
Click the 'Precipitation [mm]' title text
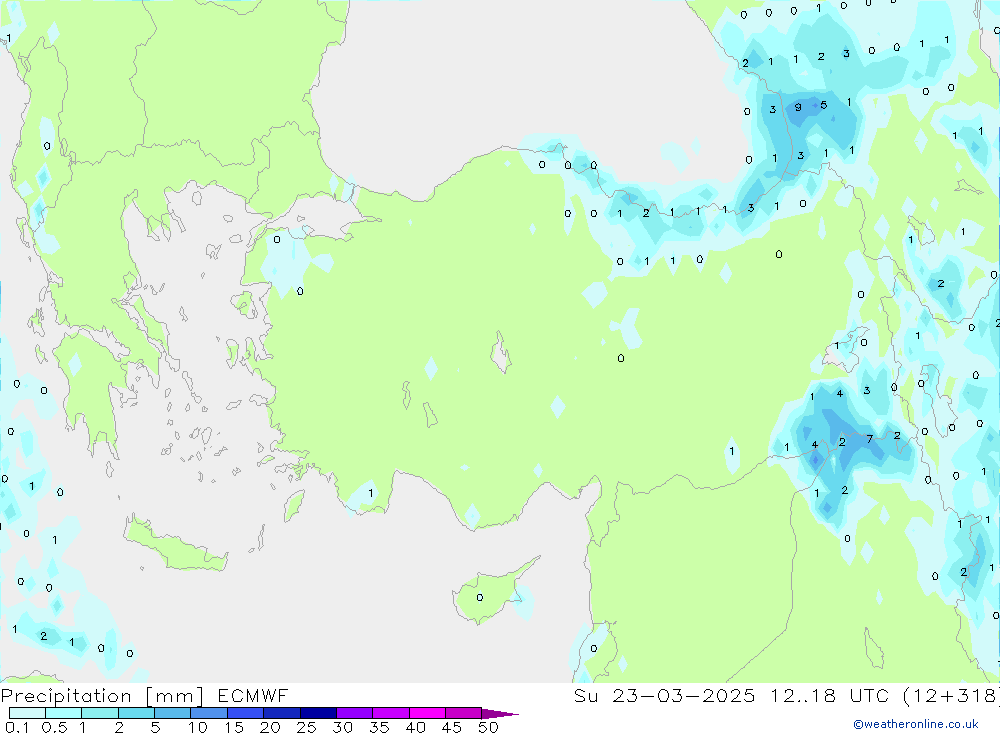pyautogui.click(x=102, y=696)
